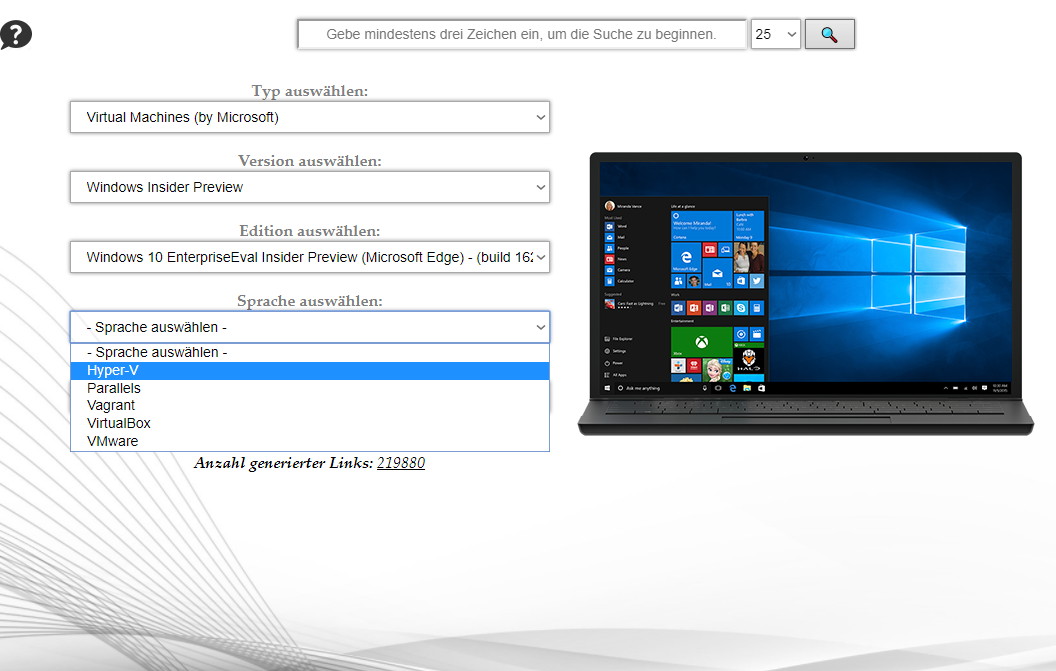
Task: Select Hyper-V from the list
Action: pos(310,371)
